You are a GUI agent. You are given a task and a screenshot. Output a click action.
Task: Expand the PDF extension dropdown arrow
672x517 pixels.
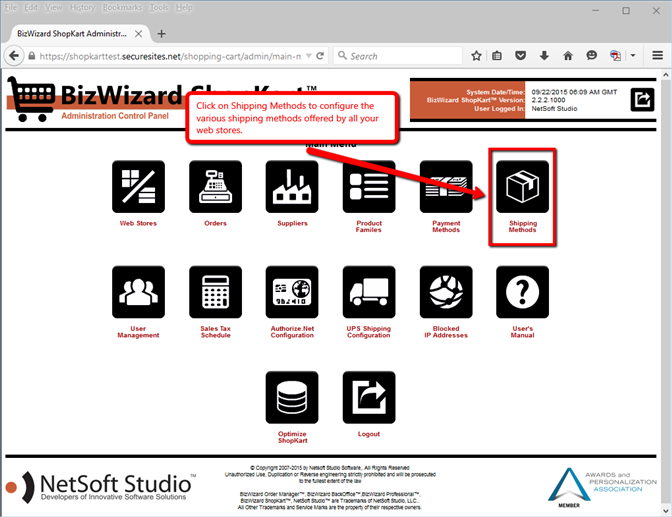pyautogui.click(x=633, y=56)
